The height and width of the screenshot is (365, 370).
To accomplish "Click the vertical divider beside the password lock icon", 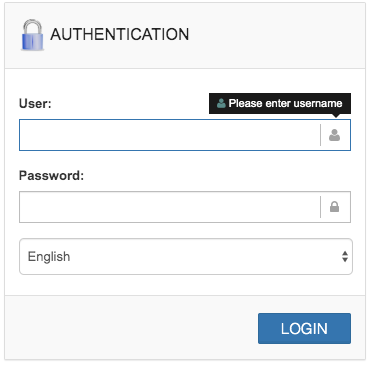I will tap(320, 207).
